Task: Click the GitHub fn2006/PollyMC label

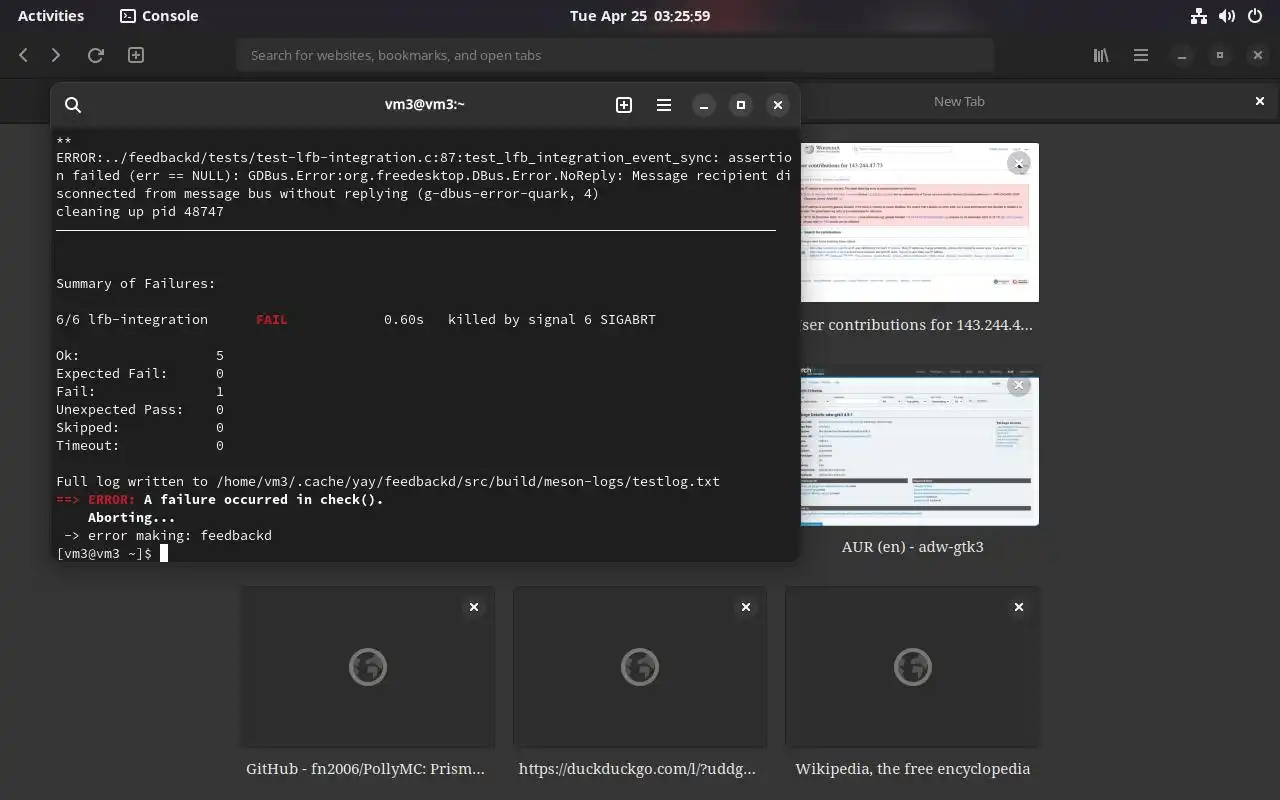Action: pos(366,769)
